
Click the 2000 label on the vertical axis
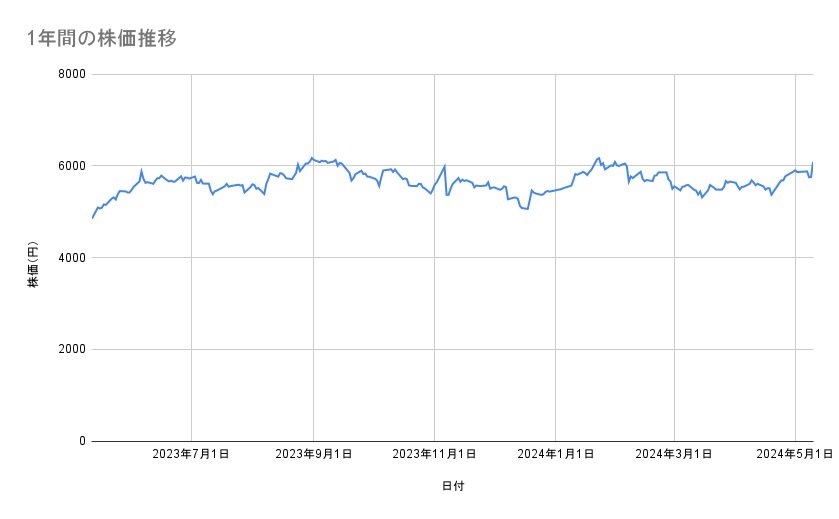pos(70,349)
